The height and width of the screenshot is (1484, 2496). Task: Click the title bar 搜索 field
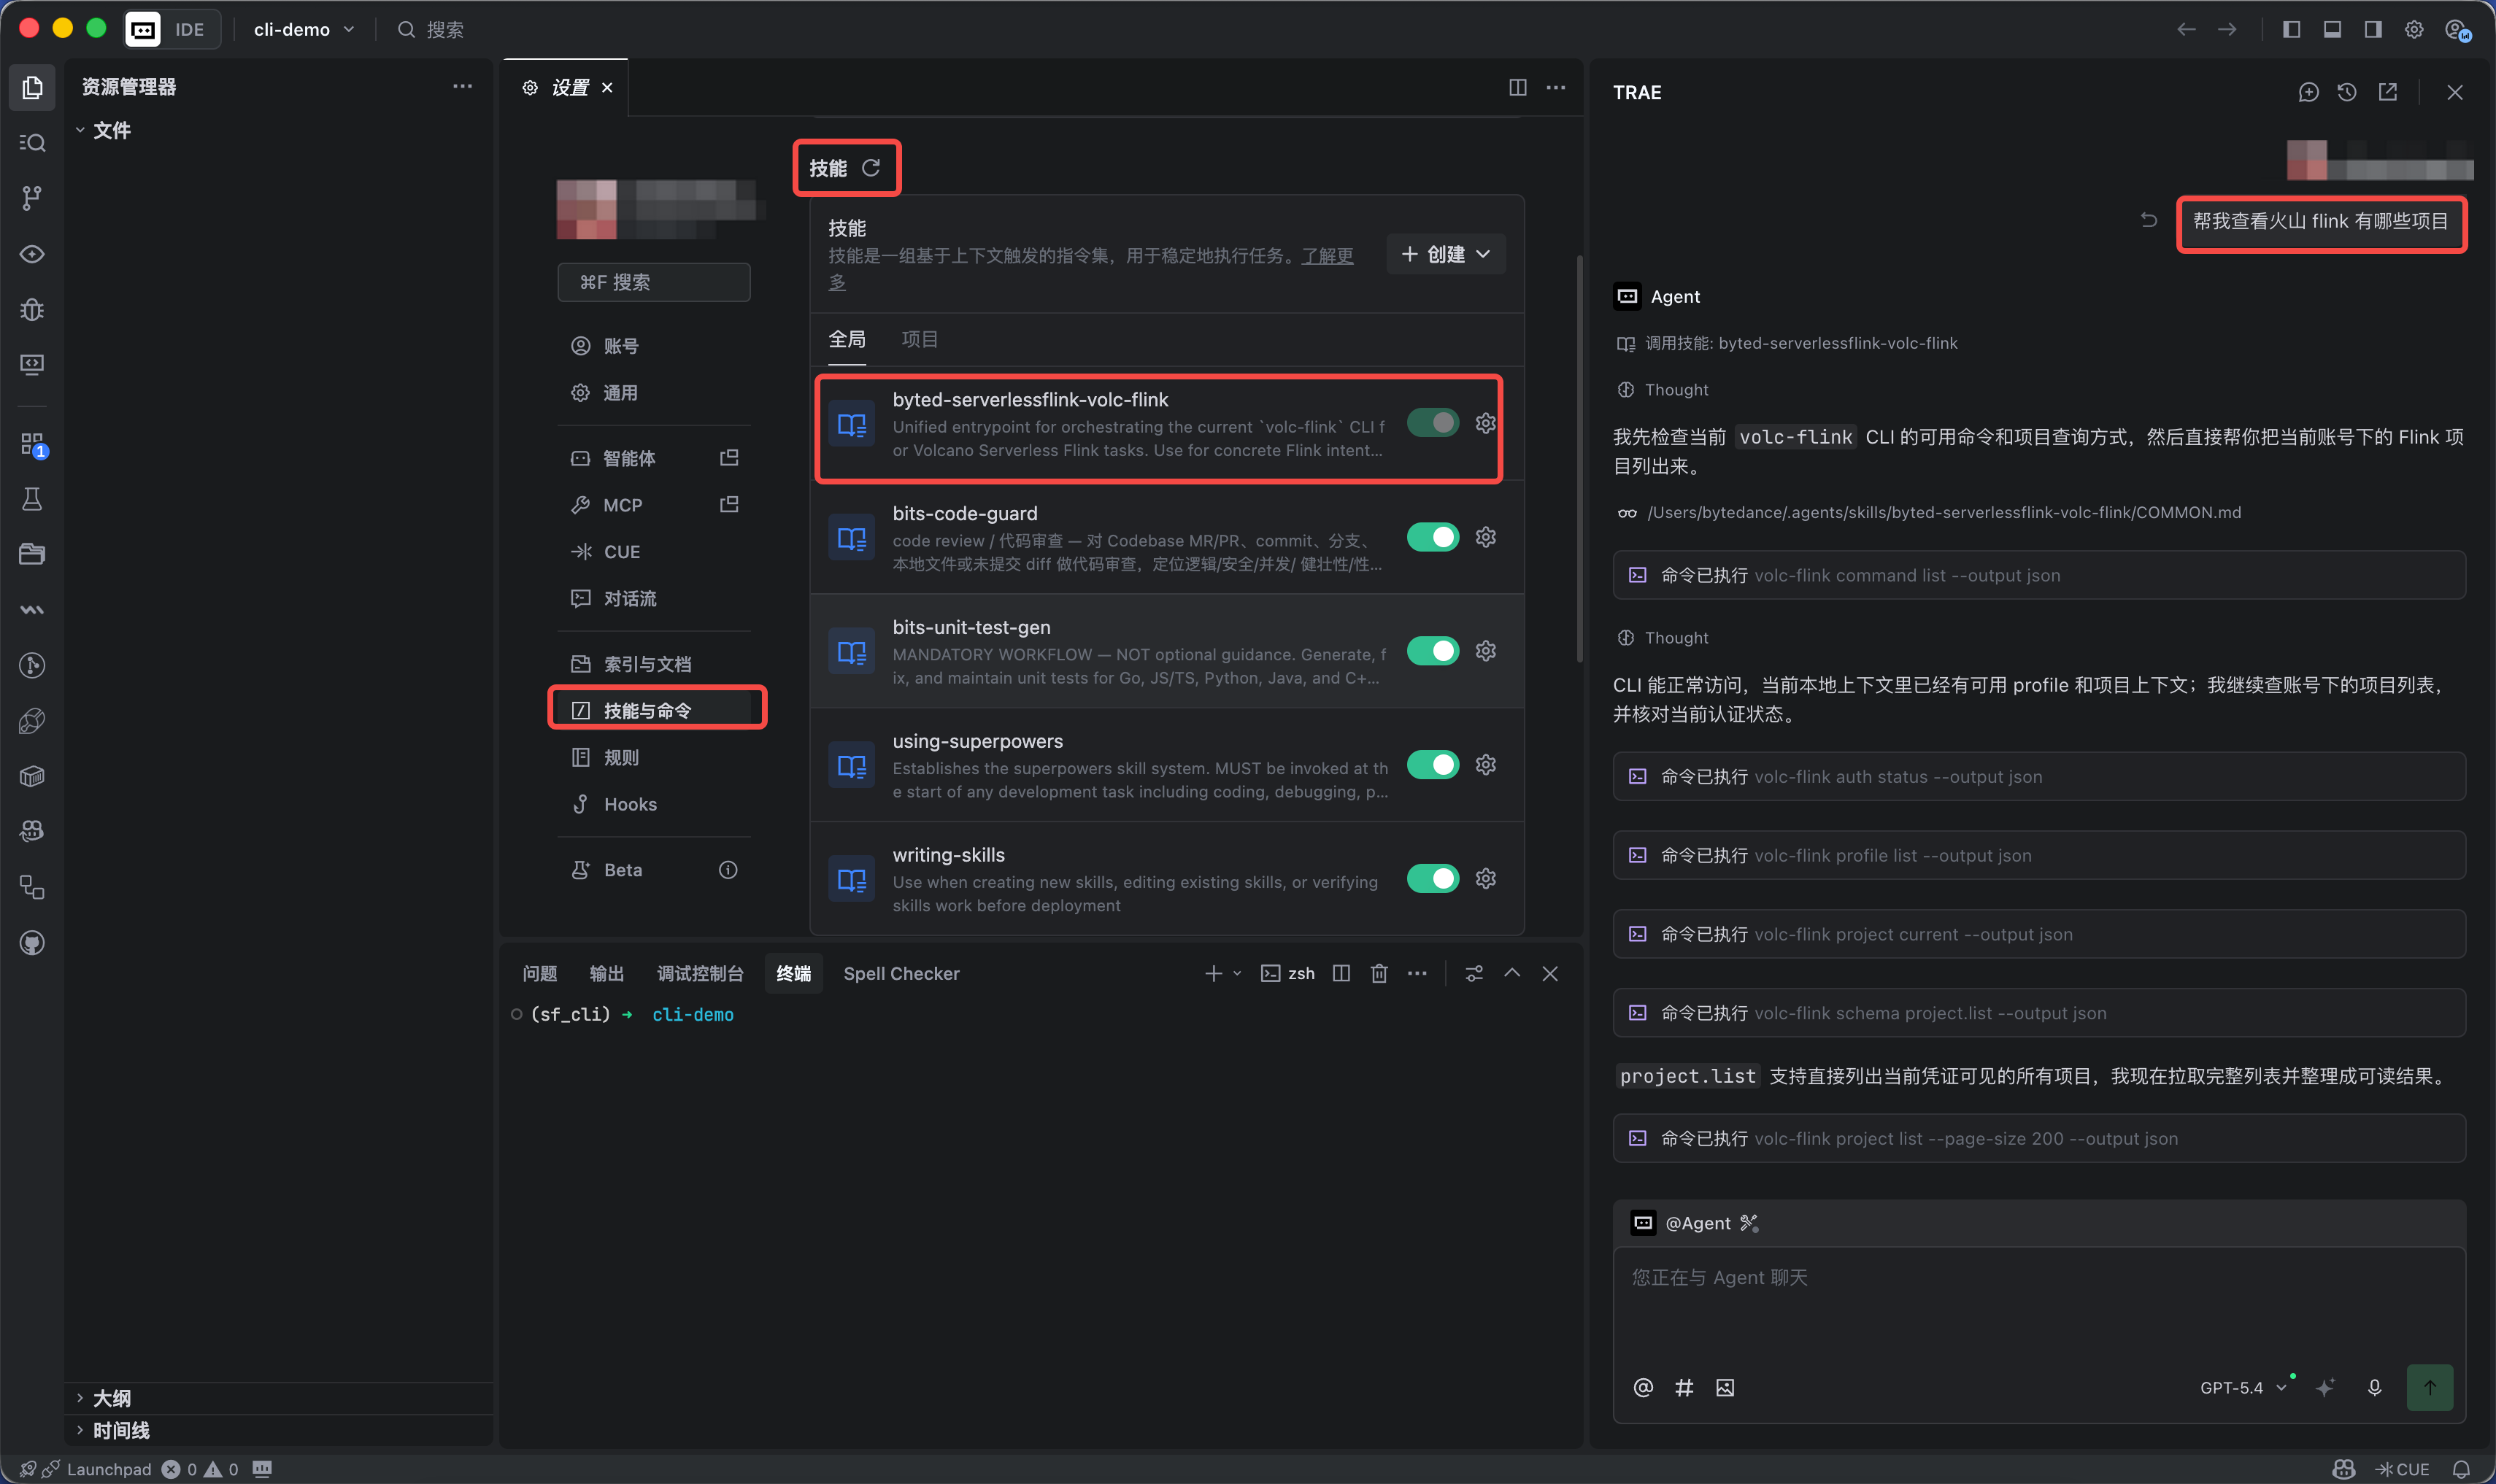432,29
